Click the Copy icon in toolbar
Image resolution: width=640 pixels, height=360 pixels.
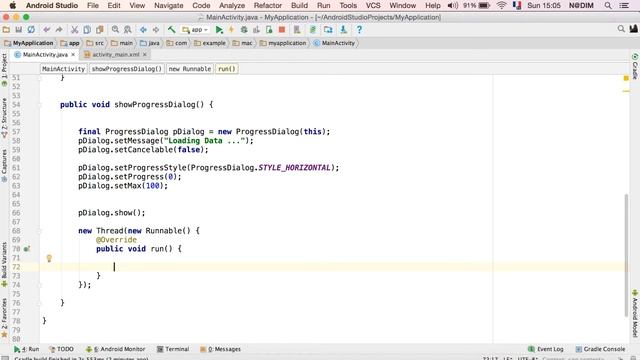[x=87, y=30]
